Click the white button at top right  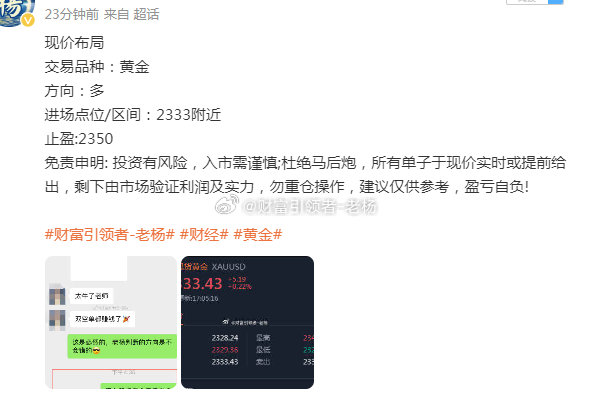[527, 2]
